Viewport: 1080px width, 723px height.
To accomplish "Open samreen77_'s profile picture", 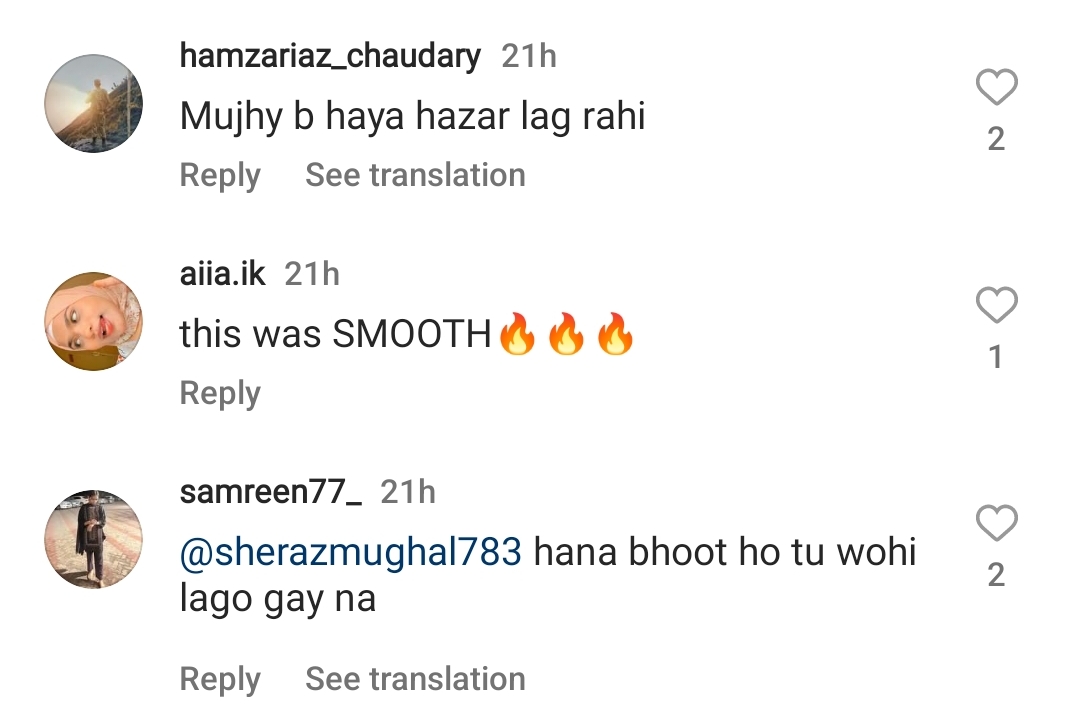I will click(x=94, y=539).
